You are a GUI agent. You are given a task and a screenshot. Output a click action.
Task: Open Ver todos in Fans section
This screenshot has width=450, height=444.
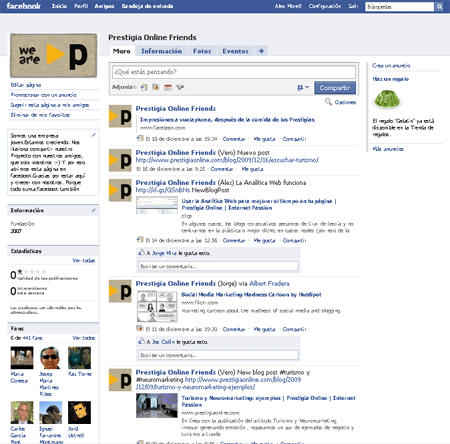(x=84, y=338)
